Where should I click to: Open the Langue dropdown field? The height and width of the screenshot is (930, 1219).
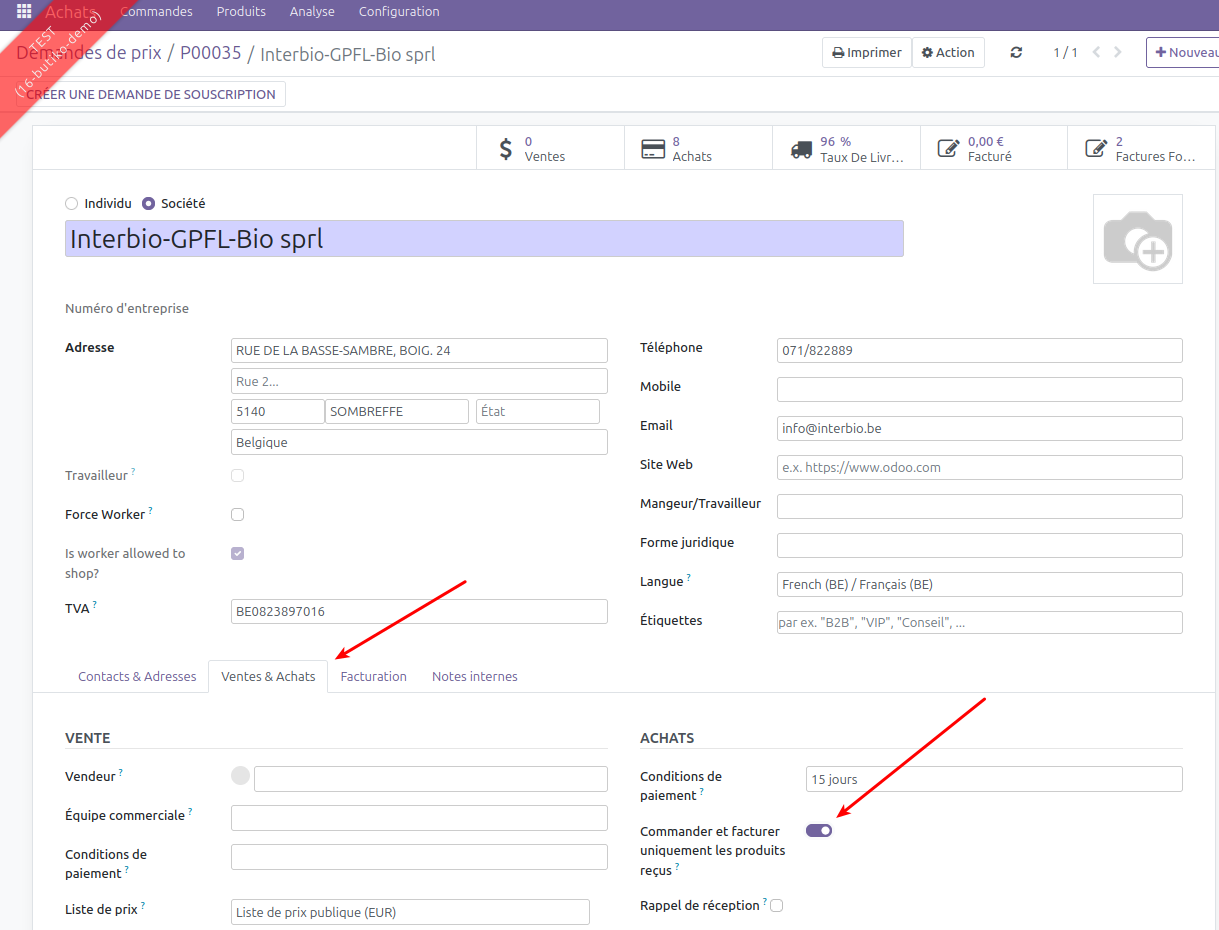979,585
